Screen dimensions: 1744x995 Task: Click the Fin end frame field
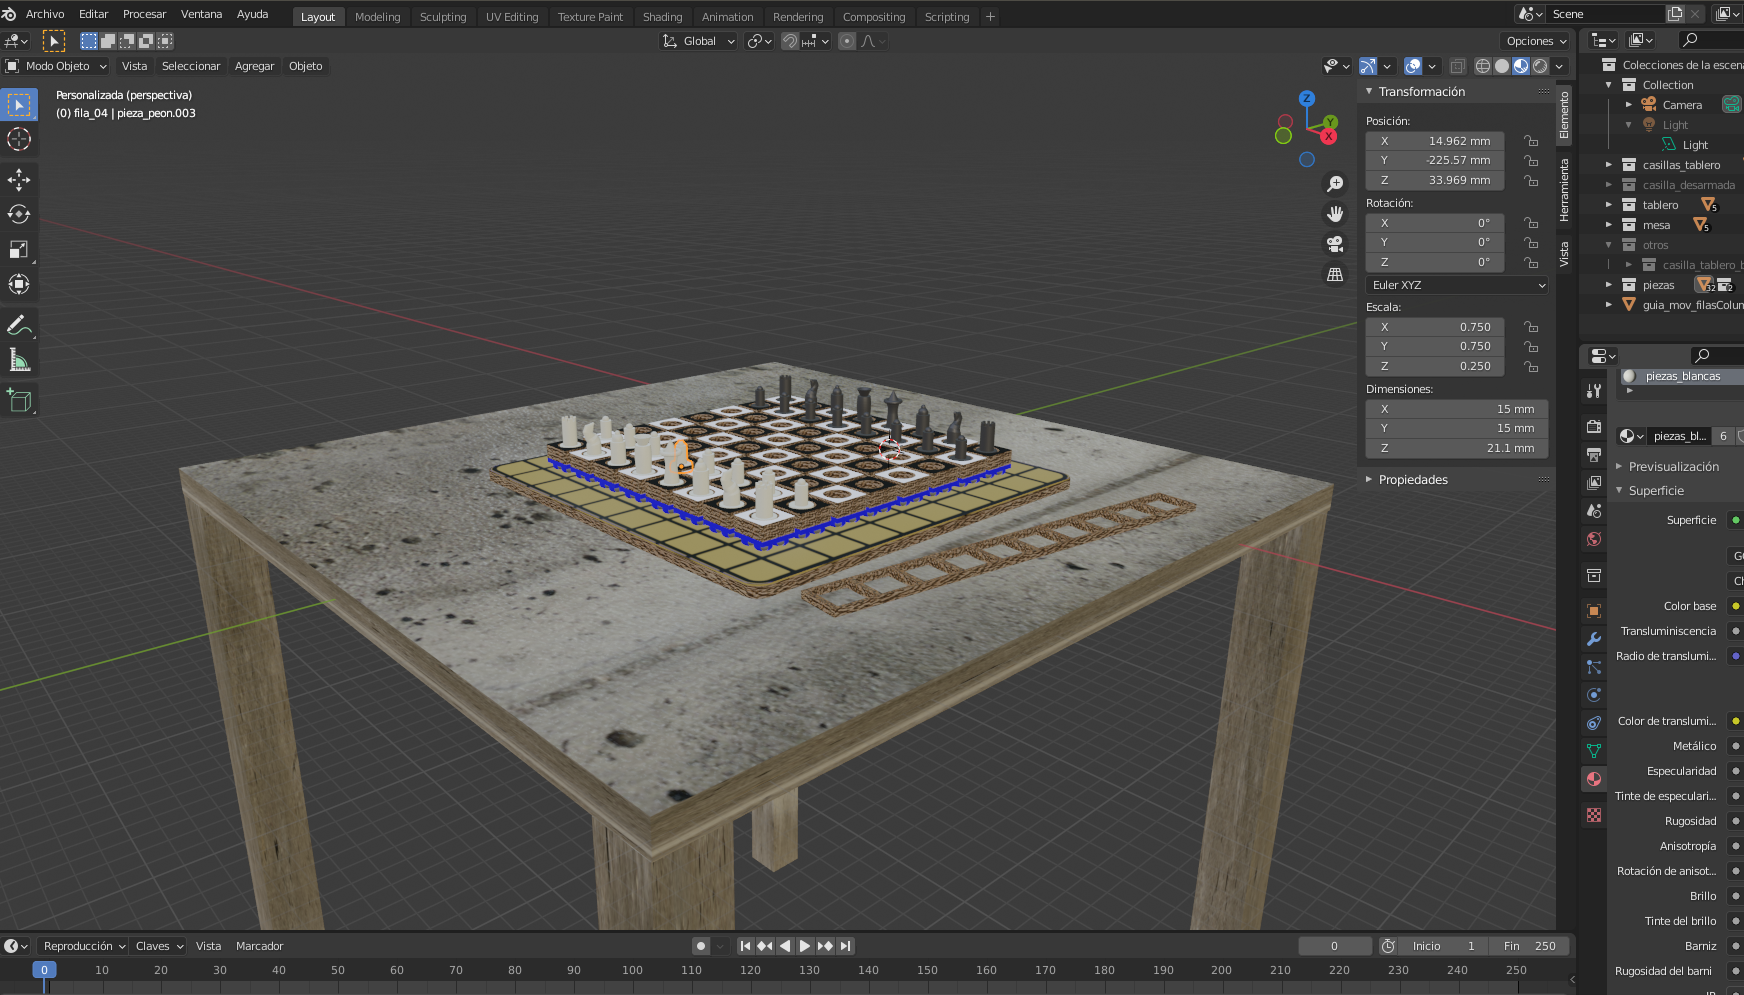(x=1530, y=946)
